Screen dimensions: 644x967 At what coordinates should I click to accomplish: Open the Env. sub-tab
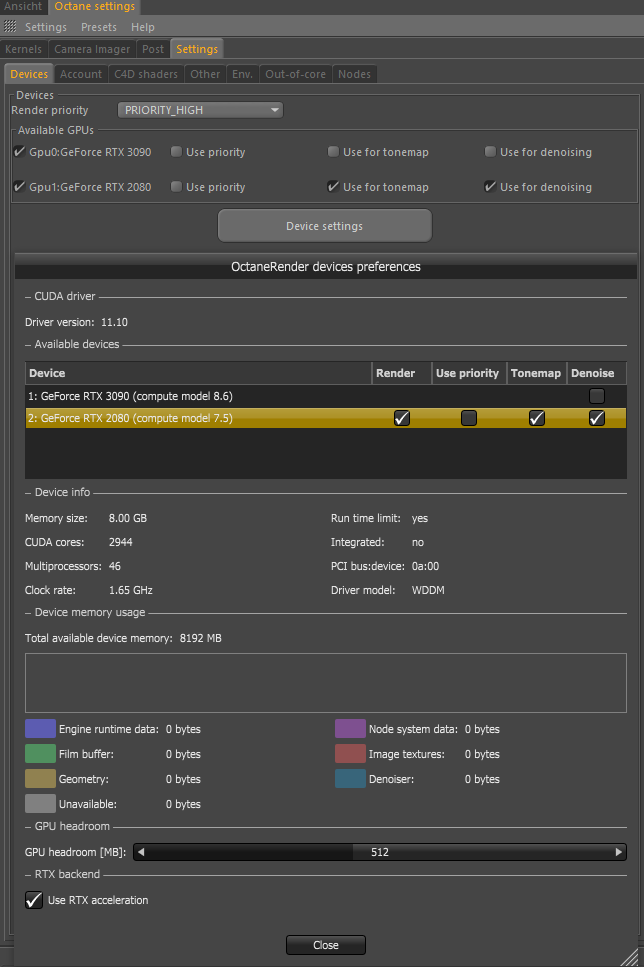[242, 74]
